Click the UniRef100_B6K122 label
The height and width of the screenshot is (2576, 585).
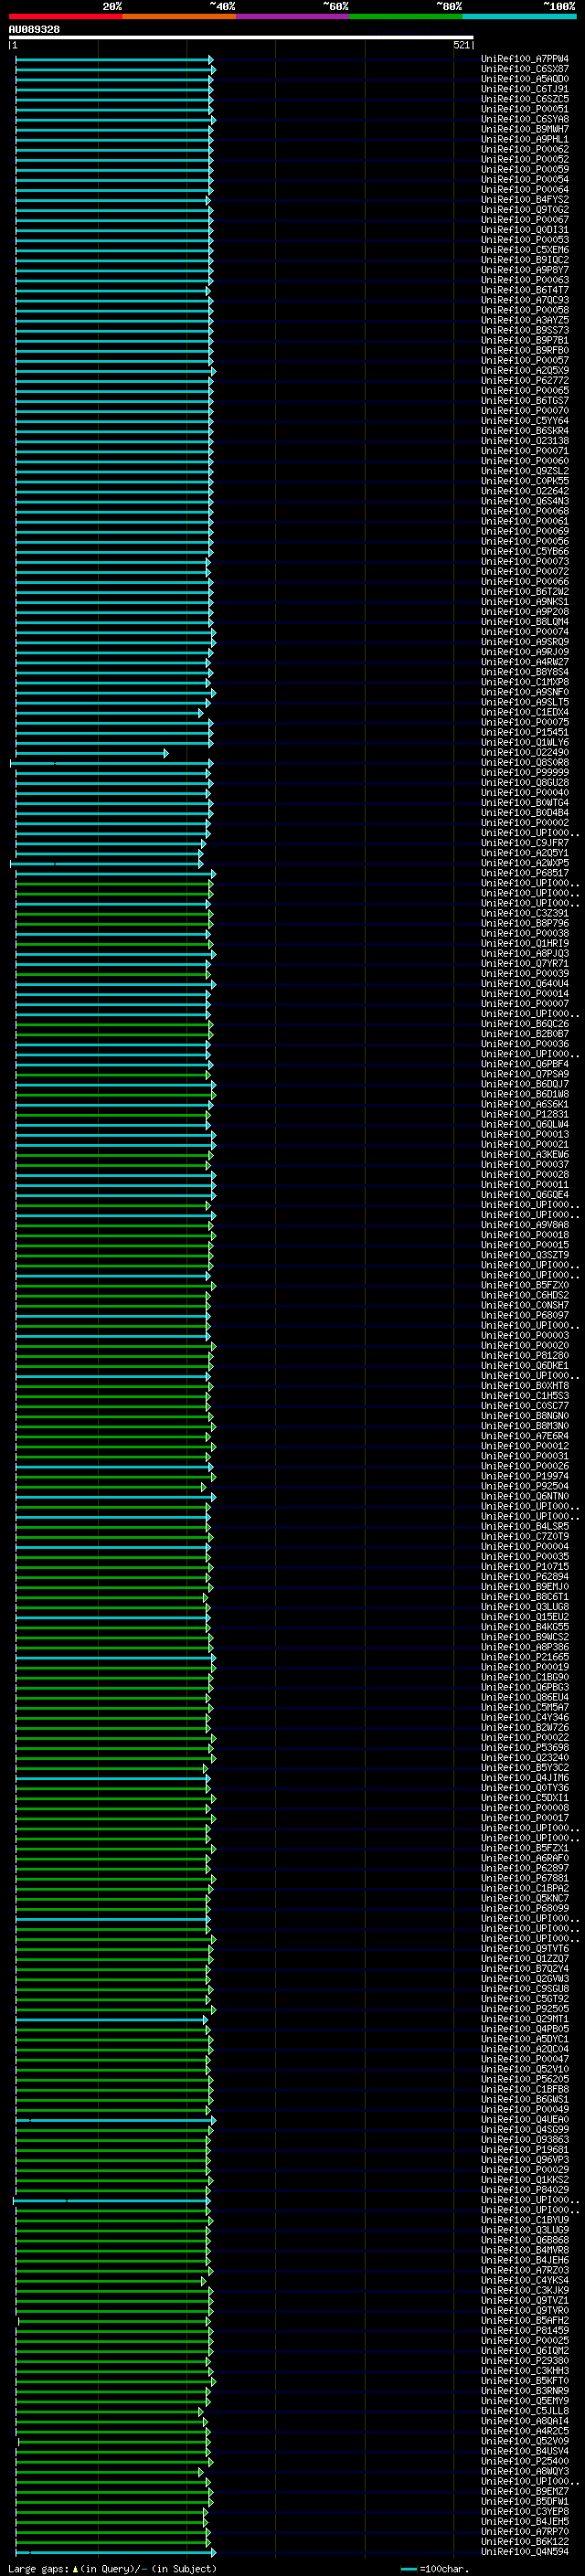[525, 2542]
